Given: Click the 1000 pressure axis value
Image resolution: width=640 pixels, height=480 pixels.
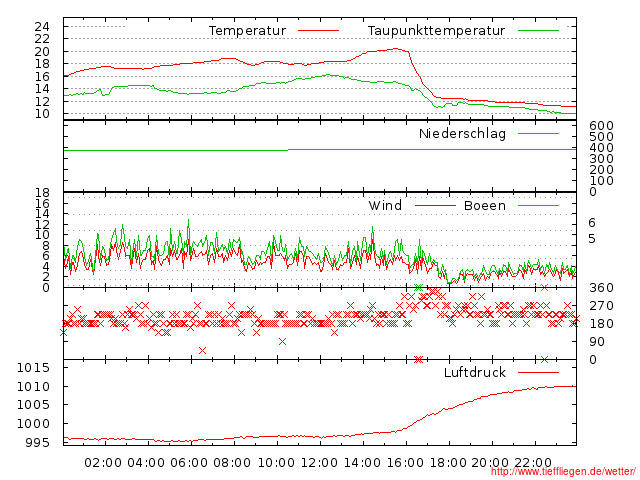Looking at the screenshot, I should pos(33,424).
